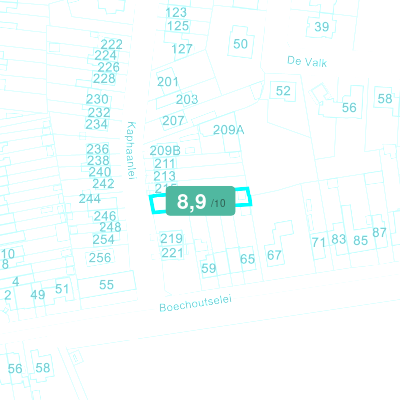The height and width of the screenshot is (400, 400).
Task: Click parcel number 55
Action: (106, 285)
